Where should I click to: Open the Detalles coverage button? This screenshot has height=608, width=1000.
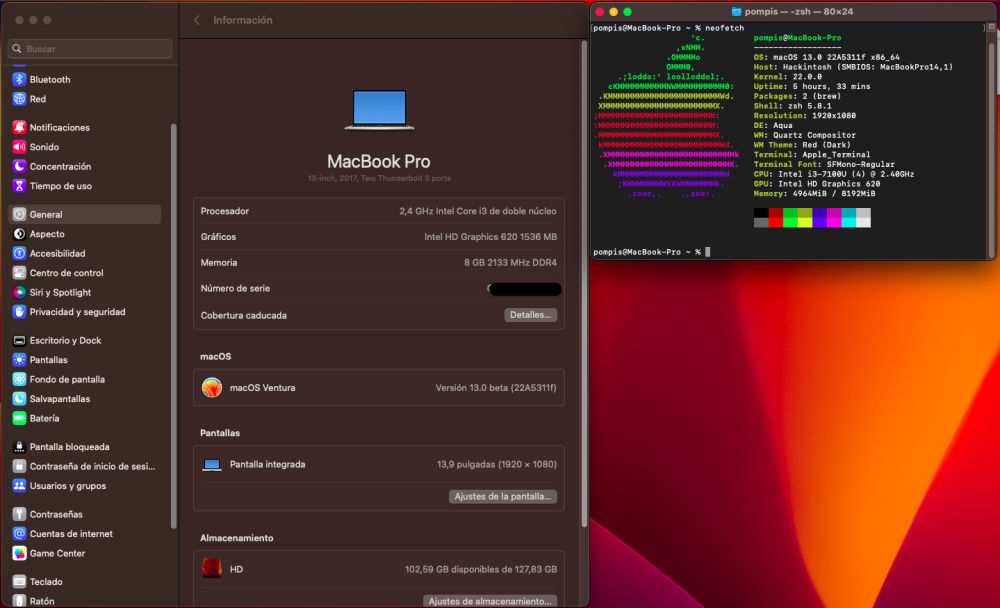[x=530, y=315]
